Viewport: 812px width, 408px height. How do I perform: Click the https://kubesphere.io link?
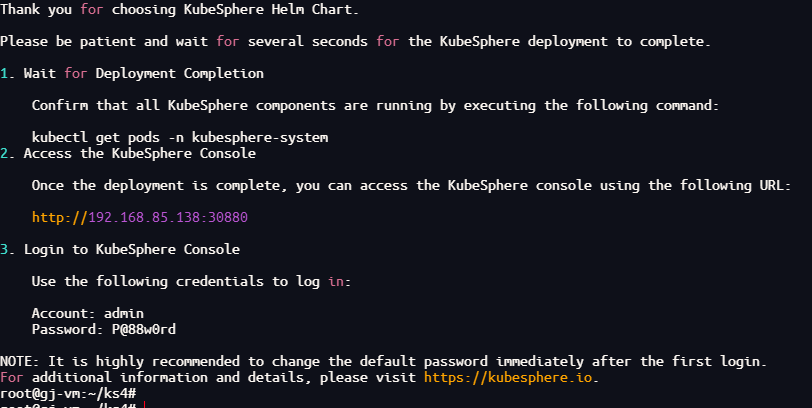(508, 377)
